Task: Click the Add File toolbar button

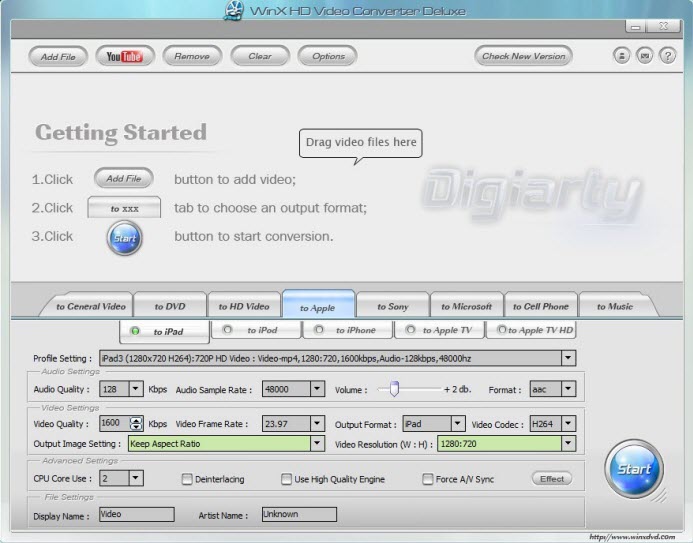Action: [x=58, y=56]
